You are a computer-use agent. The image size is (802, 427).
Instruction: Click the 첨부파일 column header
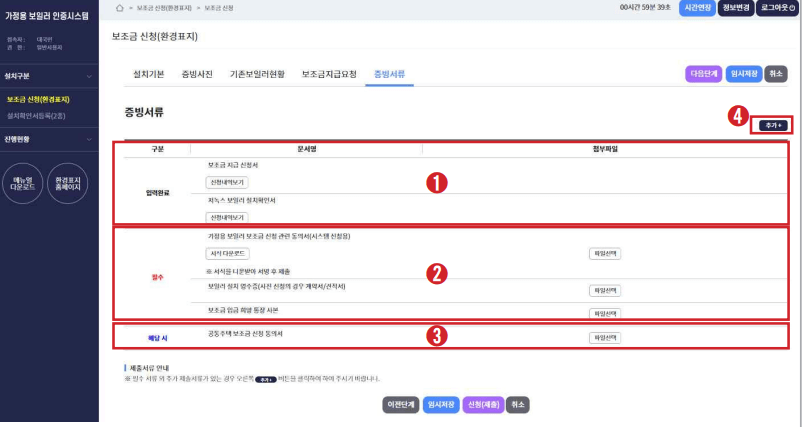click(605, 149)
